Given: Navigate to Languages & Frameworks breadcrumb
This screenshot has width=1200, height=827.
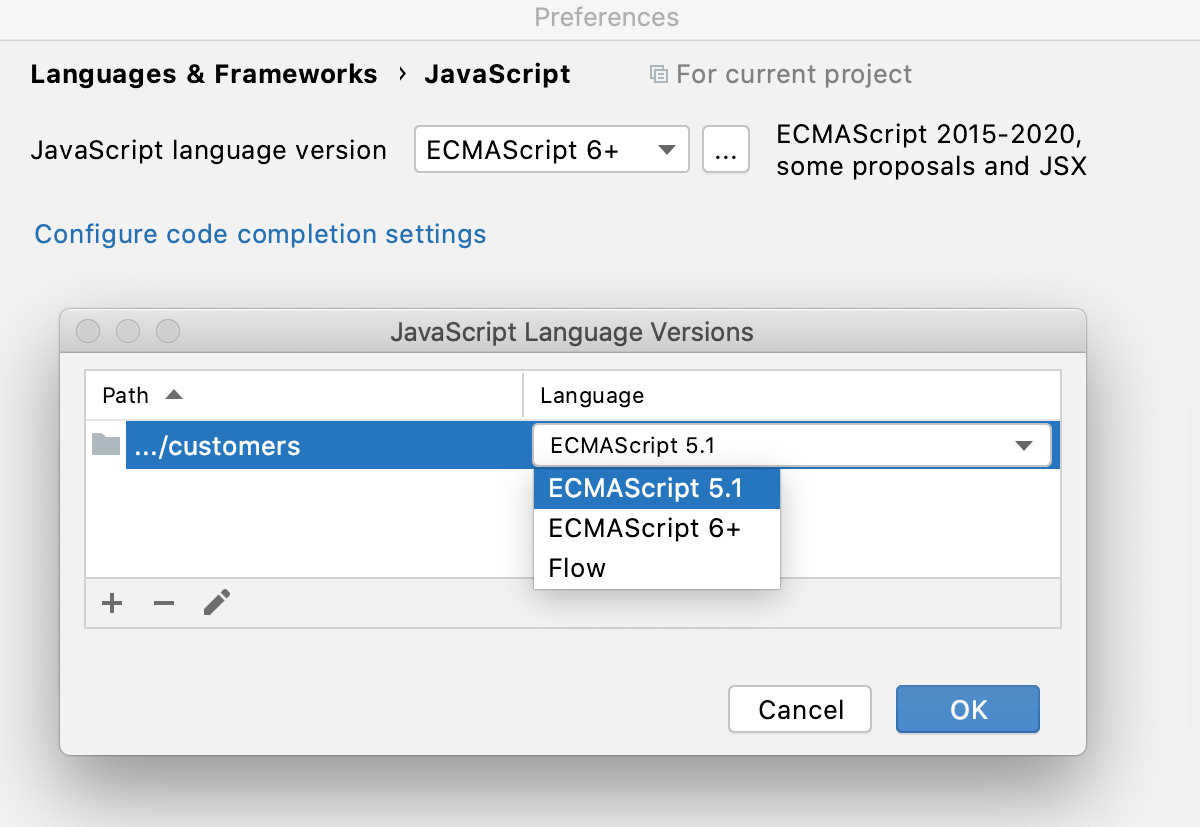Looking at the screenshot, I should (204, 73).
